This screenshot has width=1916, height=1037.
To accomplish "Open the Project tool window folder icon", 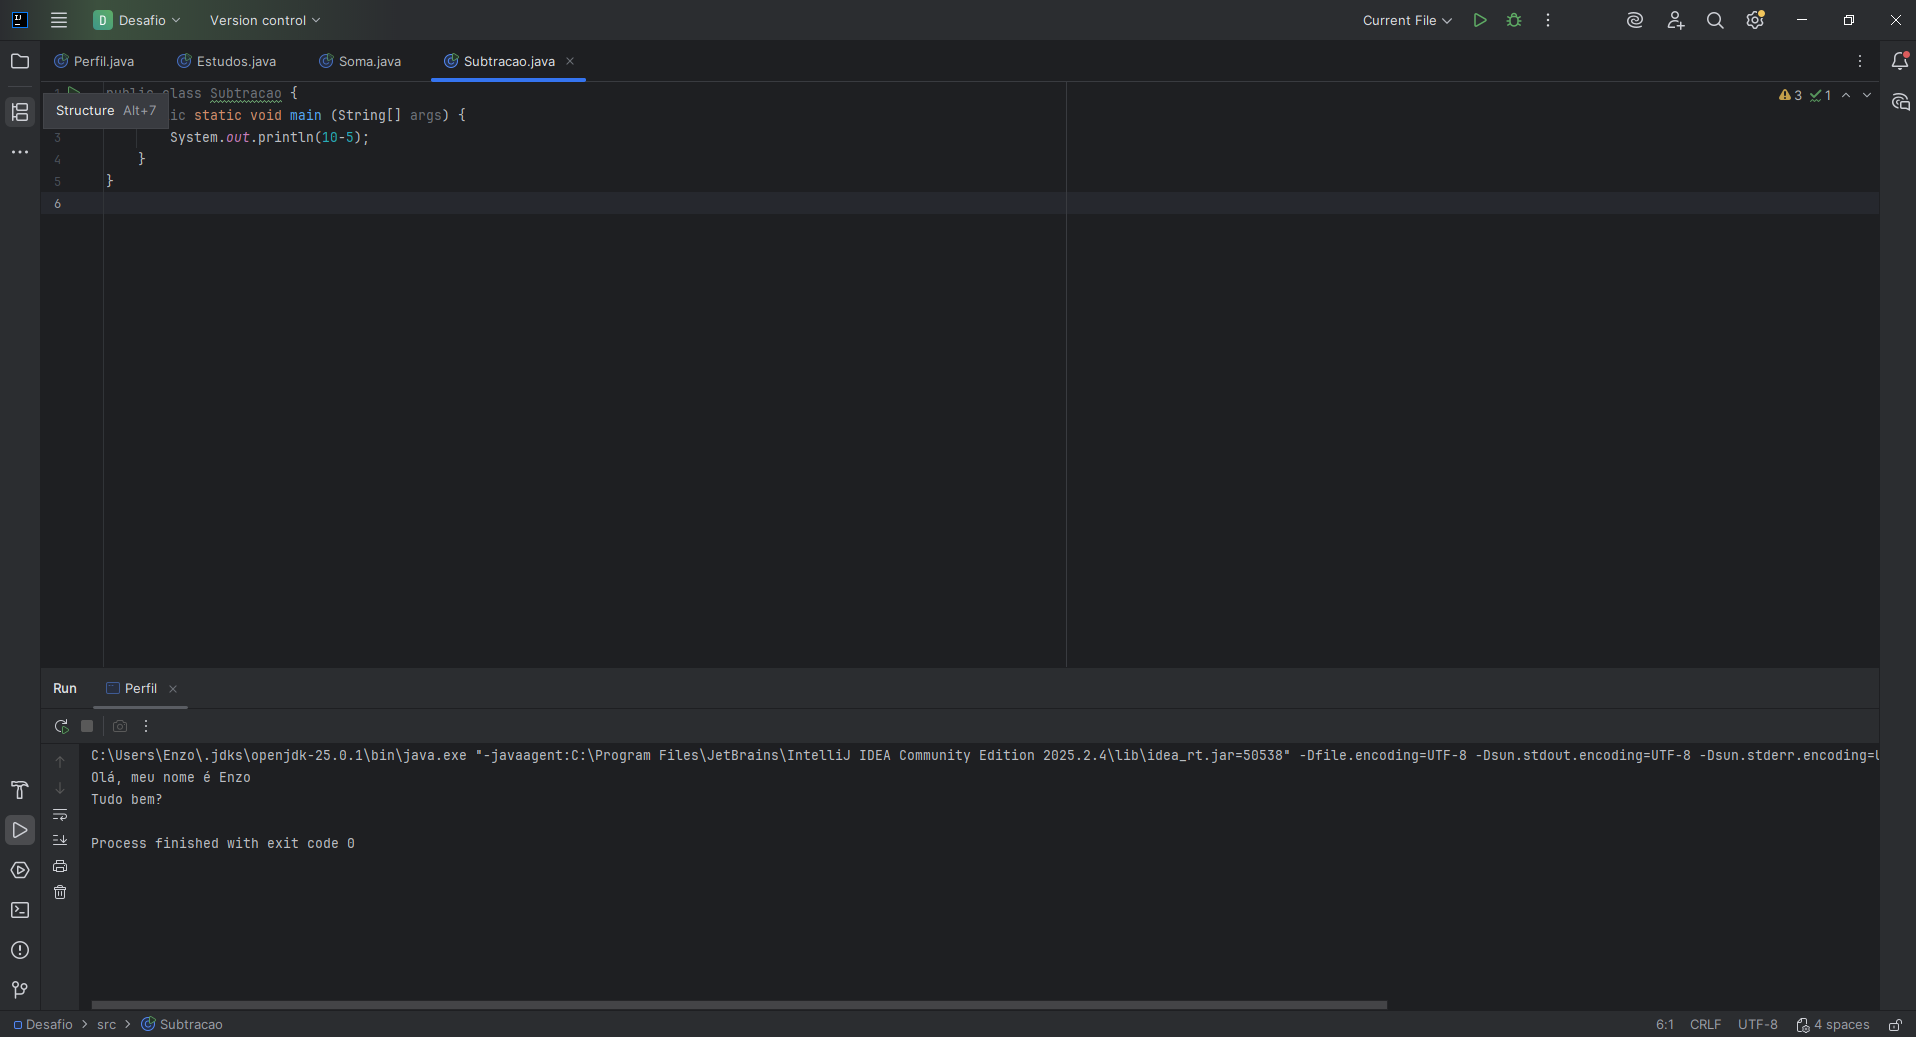I will tap(20, 61).
